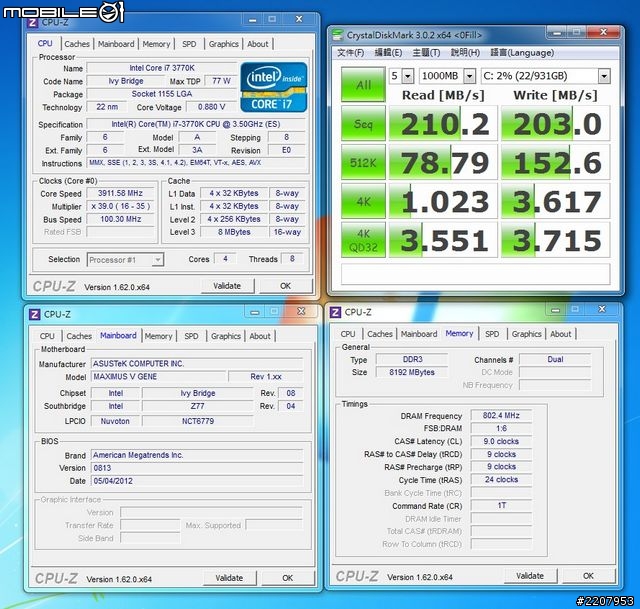Viewport: 640px width, 609px height.
Task: Open the 文件(F) menu in CrystalDiskMark
Action: tap(350, 53)
